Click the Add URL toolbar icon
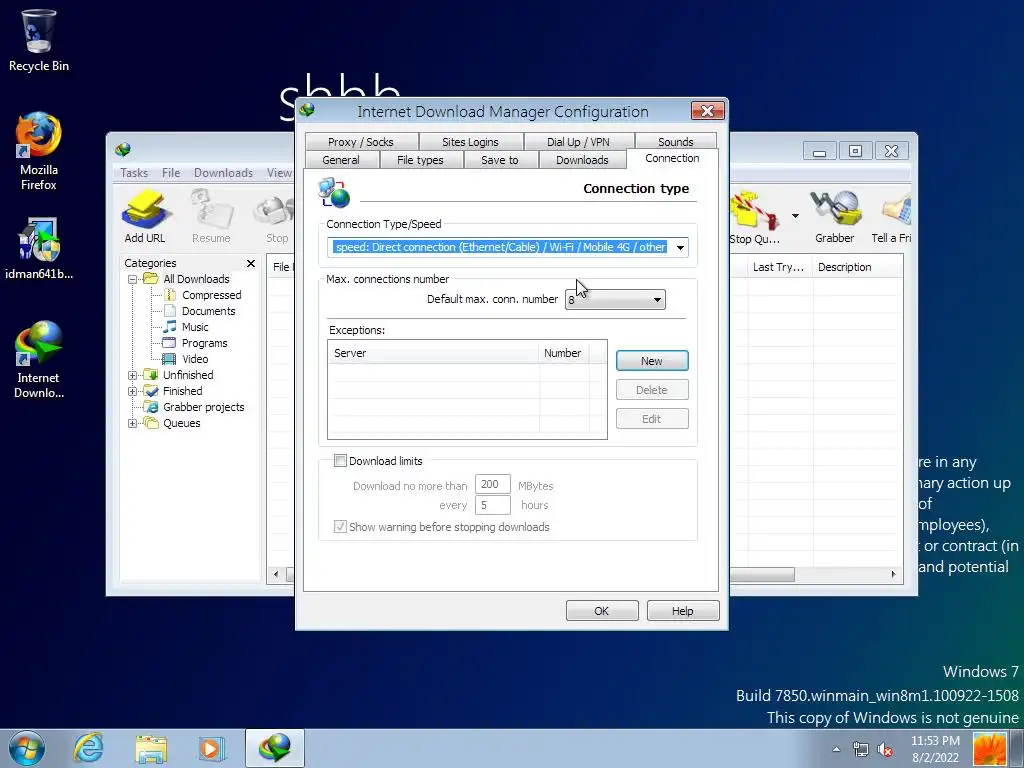 (145, 216)
